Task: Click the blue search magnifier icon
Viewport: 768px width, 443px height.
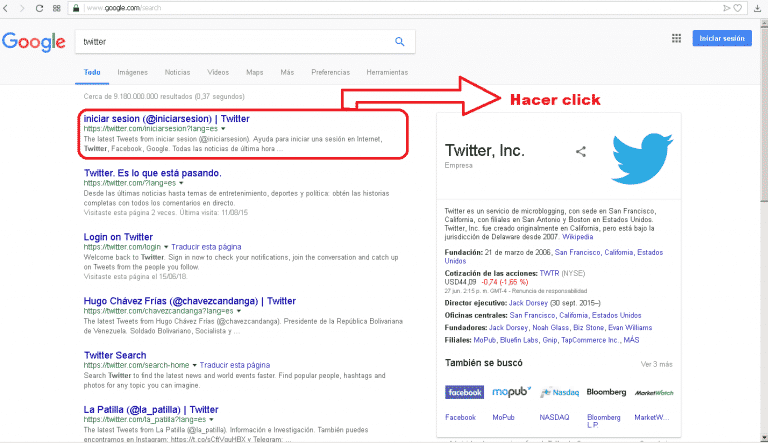Action: click(400, 41)
